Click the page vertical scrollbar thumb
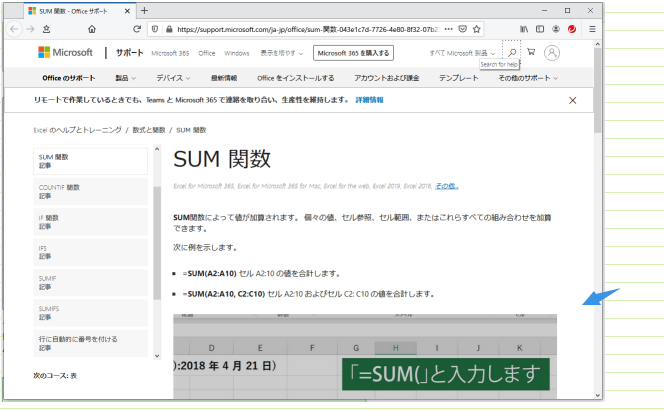 [x=598, y=90]
